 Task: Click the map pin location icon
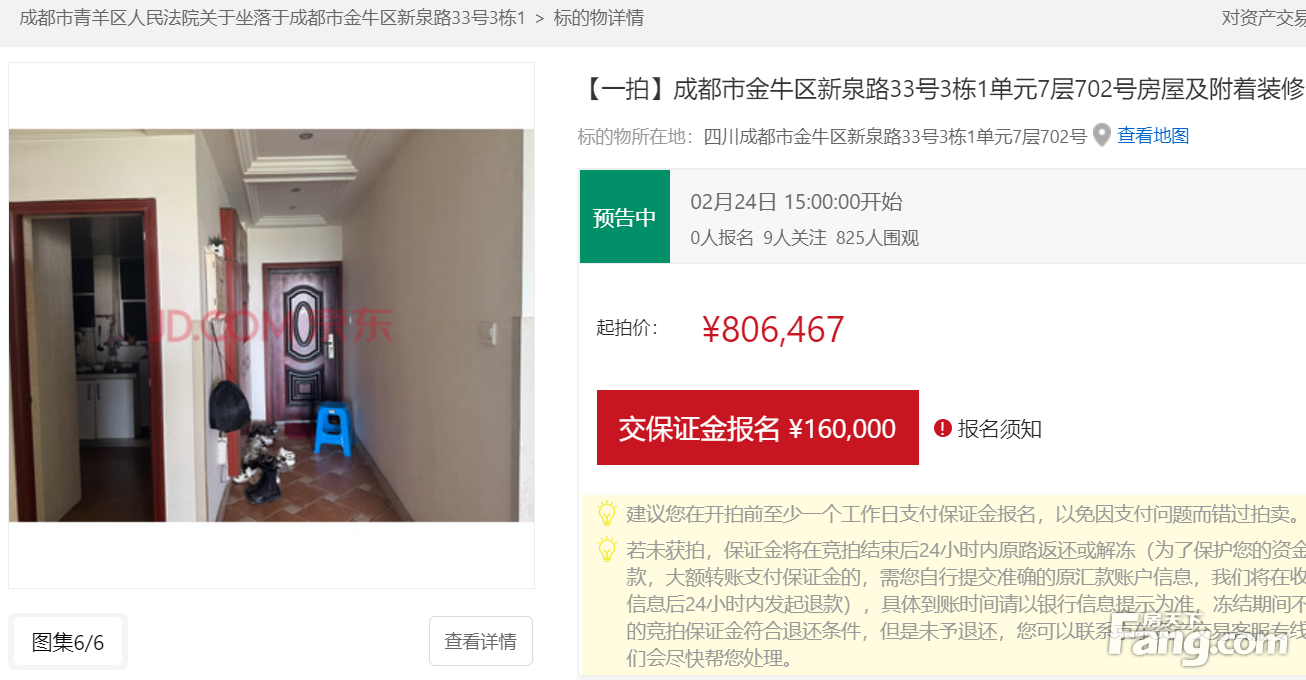click(x=1101, y=136)
